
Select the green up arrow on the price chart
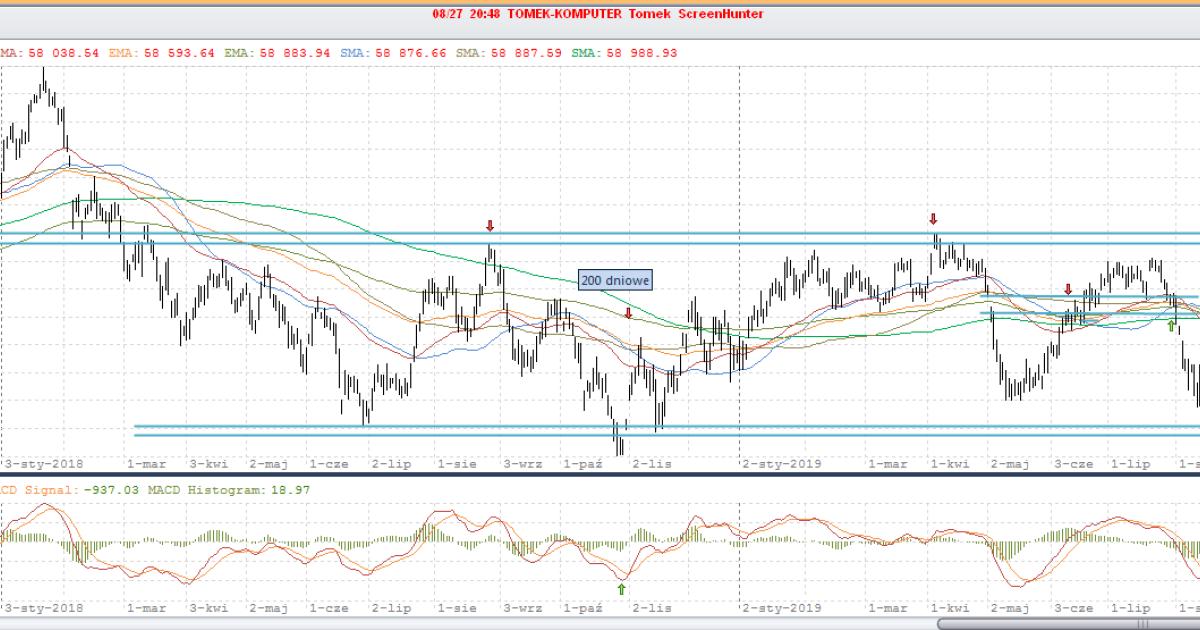1171,324
